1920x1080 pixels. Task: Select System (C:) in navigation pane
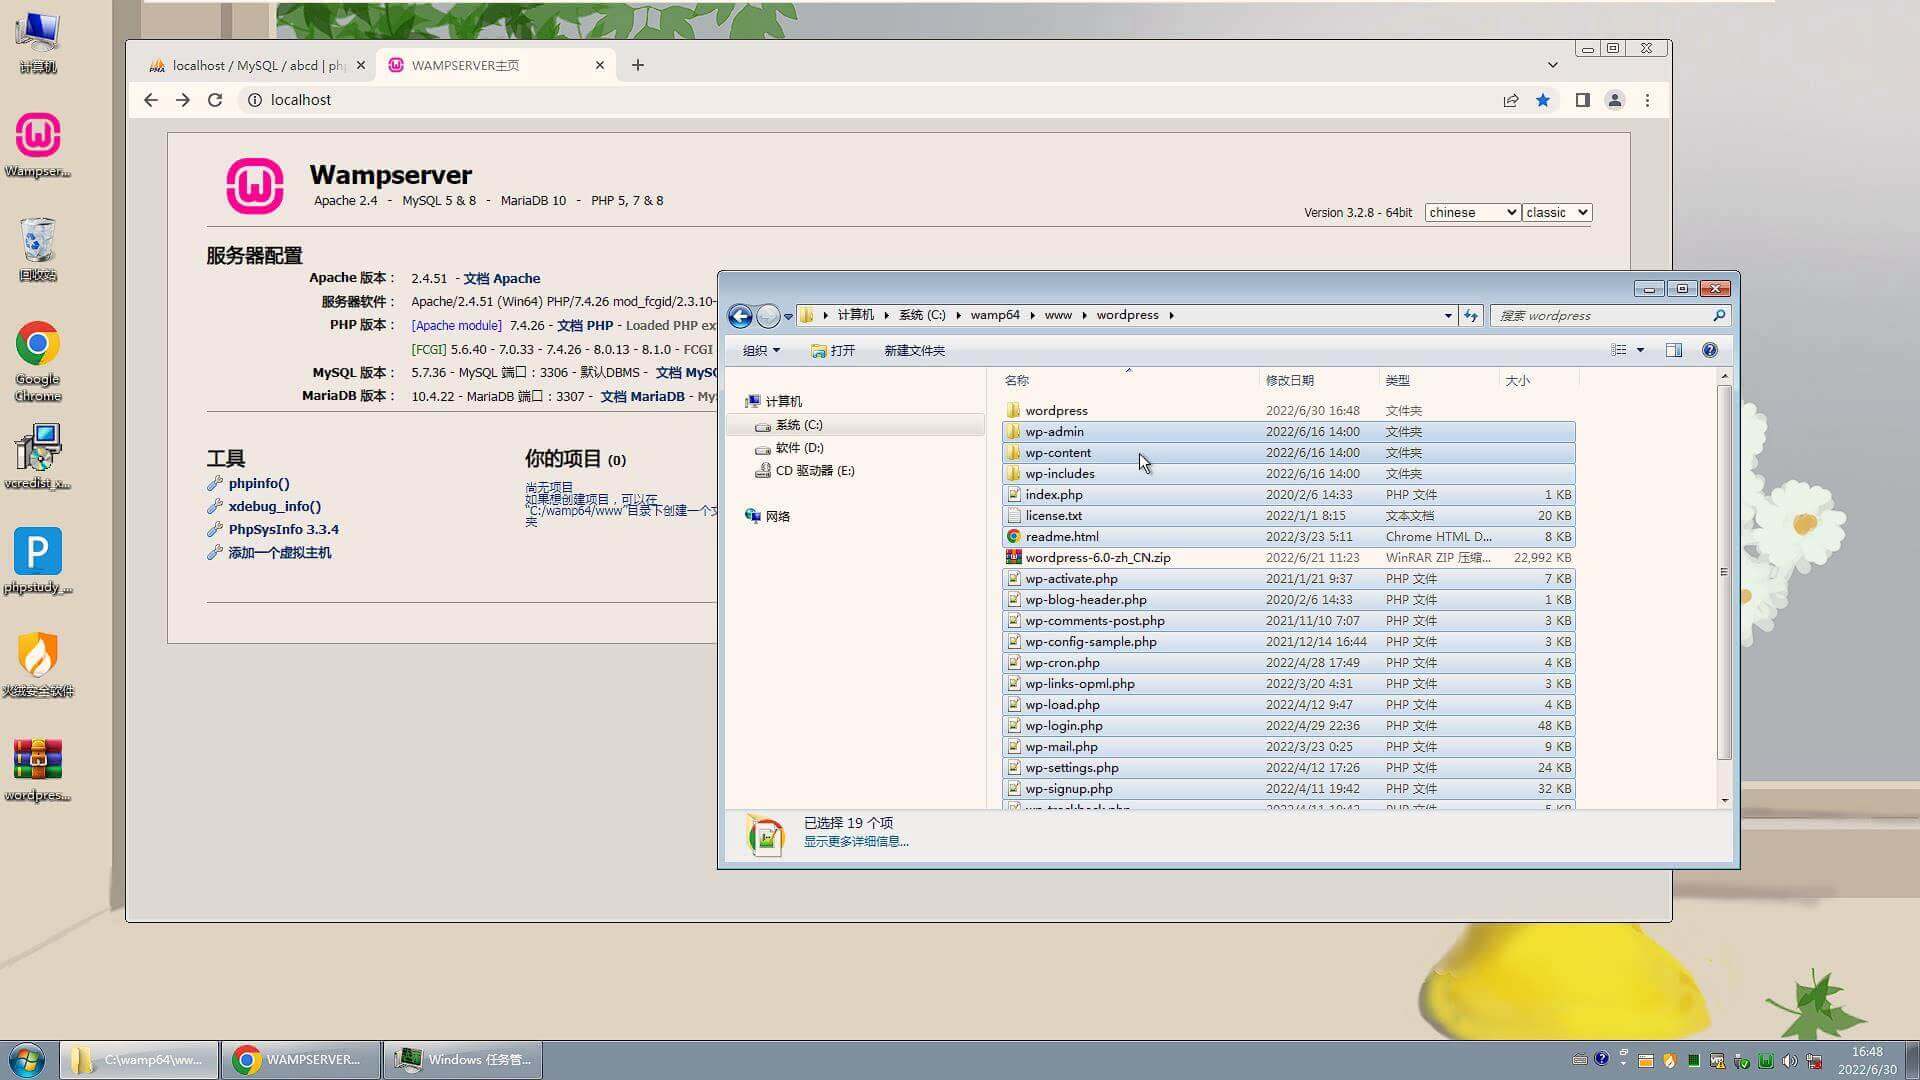tap(799, 425)
